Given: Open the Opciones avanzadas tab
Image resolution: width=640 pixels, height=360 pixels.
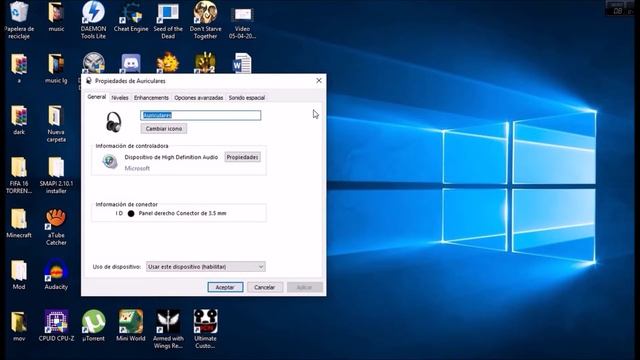Looking at the screenshot, I should [199, 98].
